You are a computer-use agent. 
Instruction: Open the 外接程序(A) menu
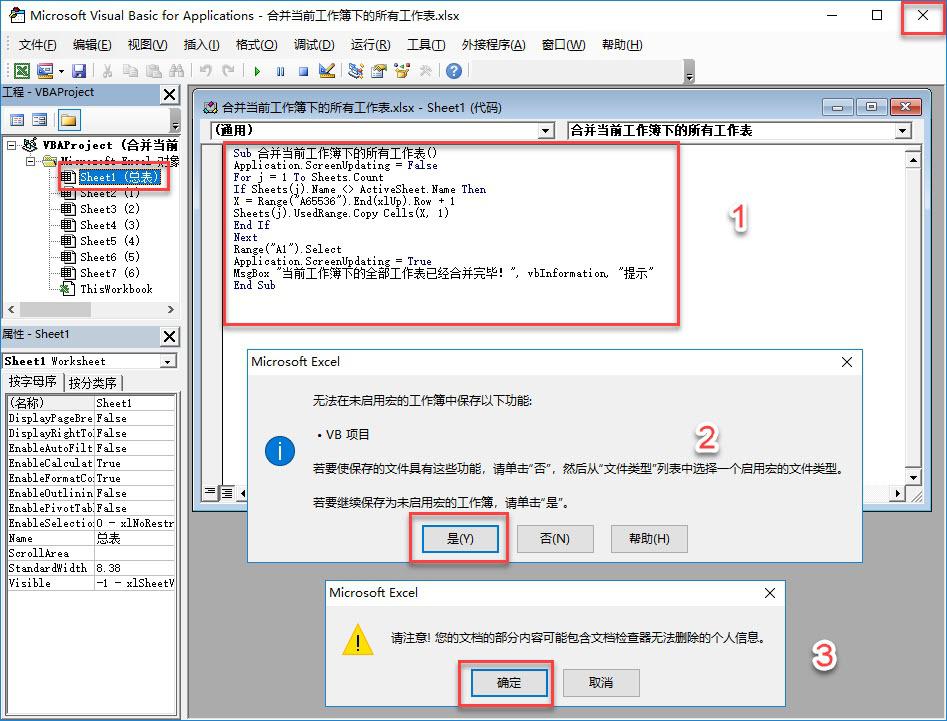click(x=493, y=45)
